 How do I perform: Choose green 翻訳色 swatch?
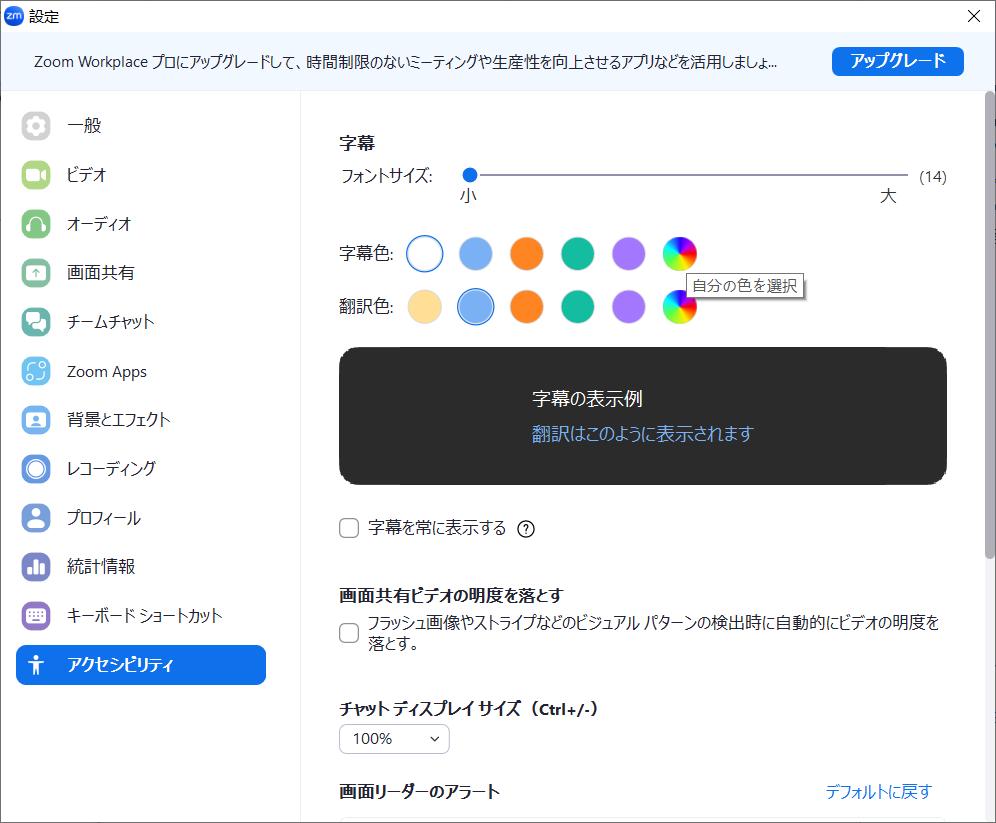(577, 307)
